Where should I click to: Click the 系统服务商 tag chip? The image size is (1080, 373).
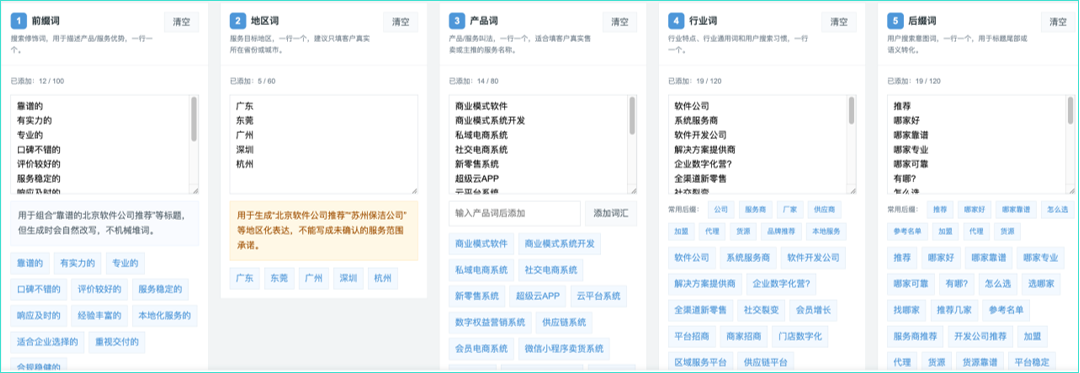pyautogui.click(x=748, y=258)
